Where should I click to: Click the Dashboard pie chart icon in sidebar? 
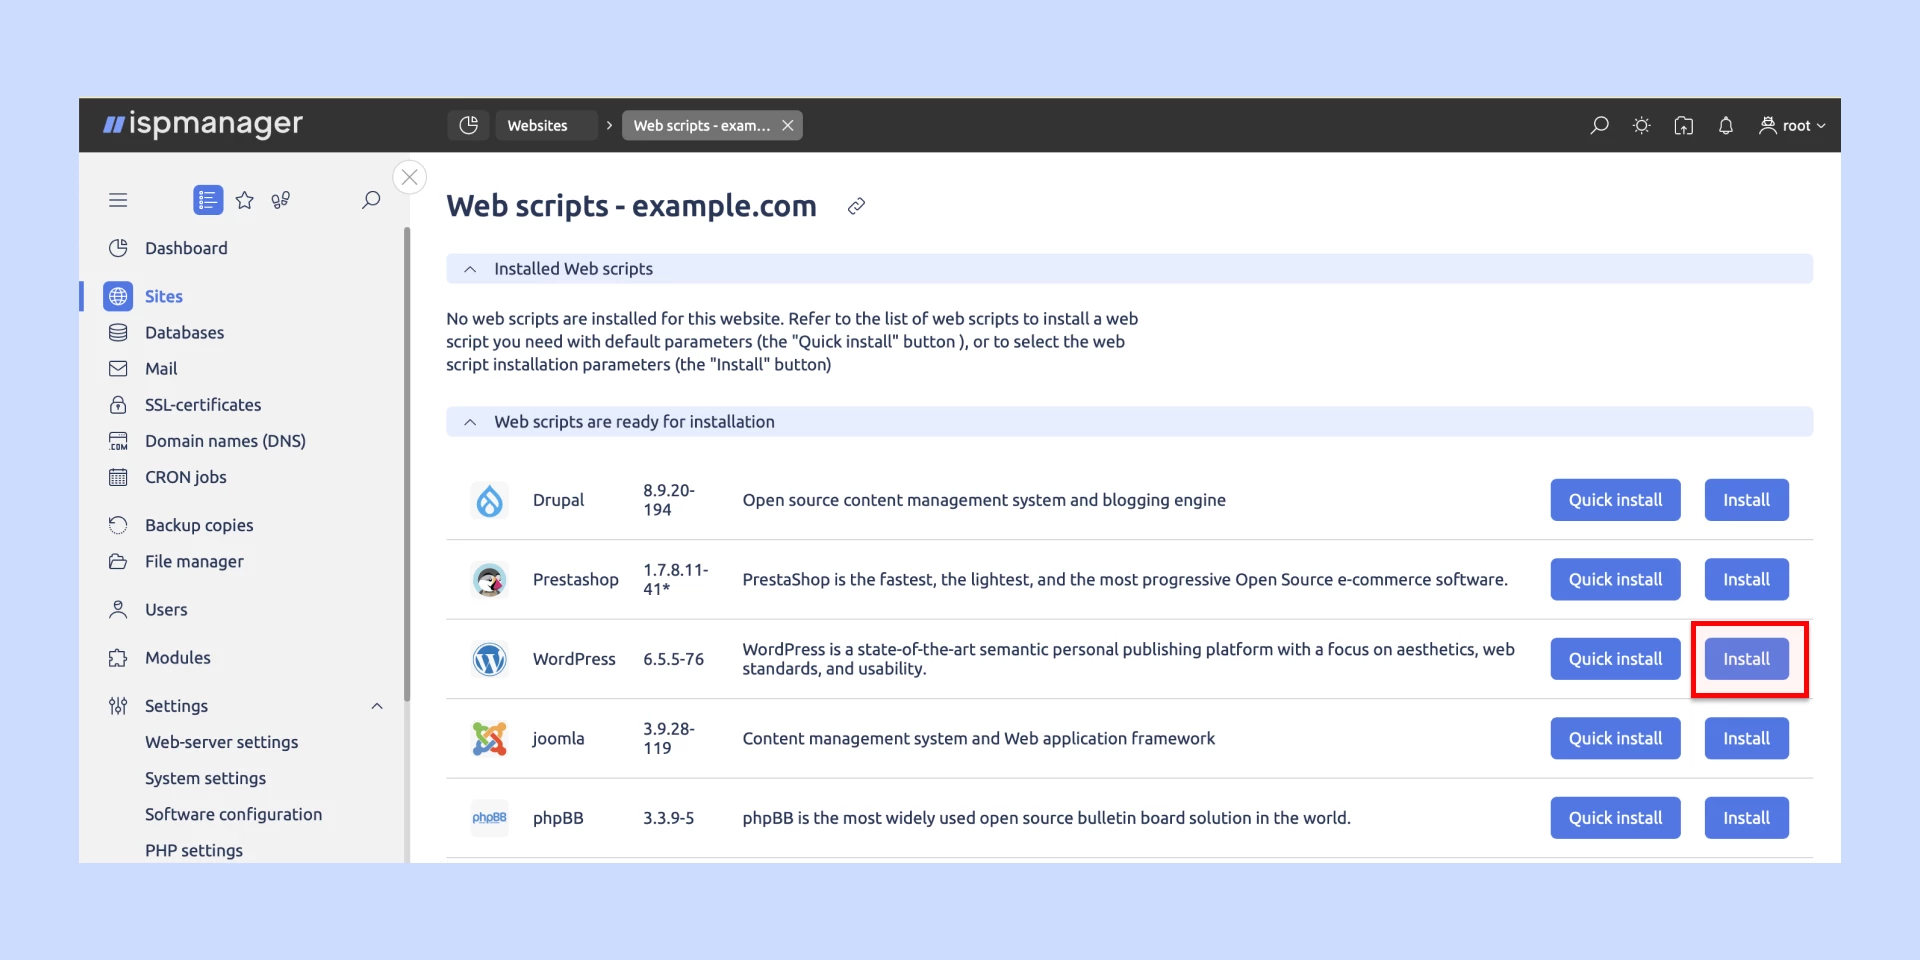tap(118, 248)
